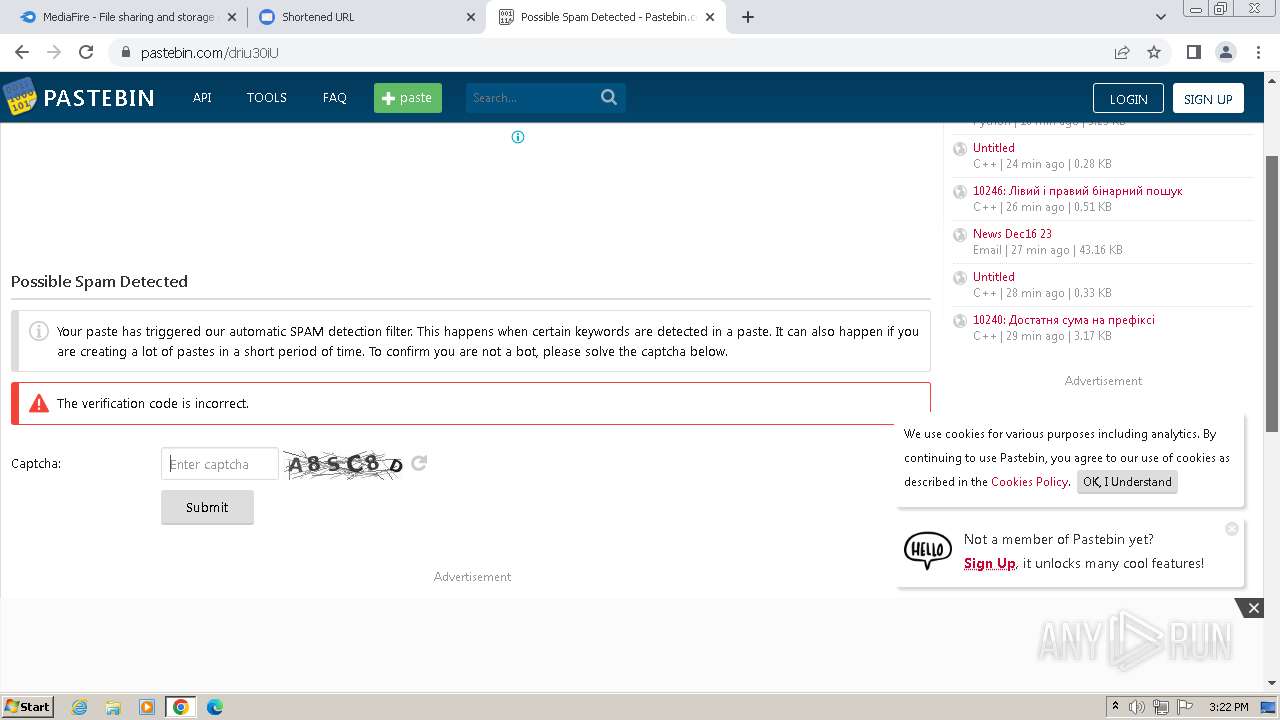Accept cookies with OK, I Understand
Image resolution: width=1280 pixels, height=720 pixels.
(x=1127, y=482)
